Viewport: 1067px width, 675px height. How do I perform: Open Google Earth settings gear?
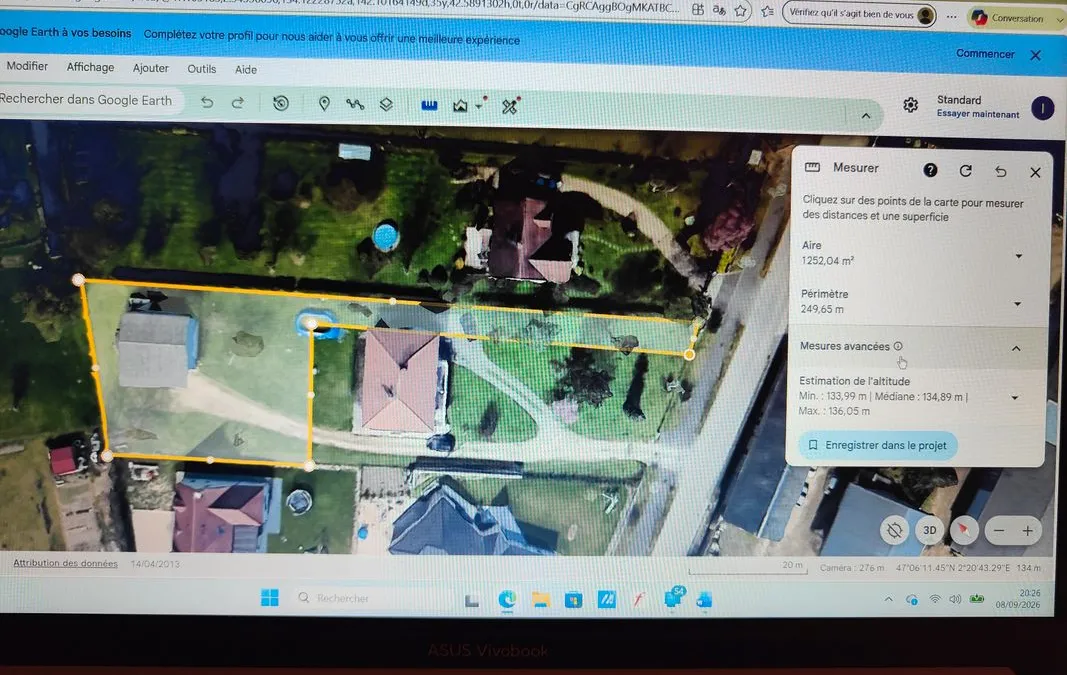click(910, 105)
